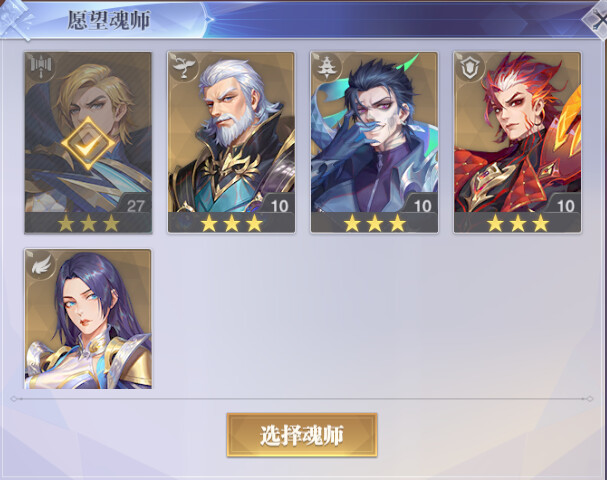Close the 愿望魂师 dialog
The image size is (607, 480).
pyautogui.click(x=598, y=19)
